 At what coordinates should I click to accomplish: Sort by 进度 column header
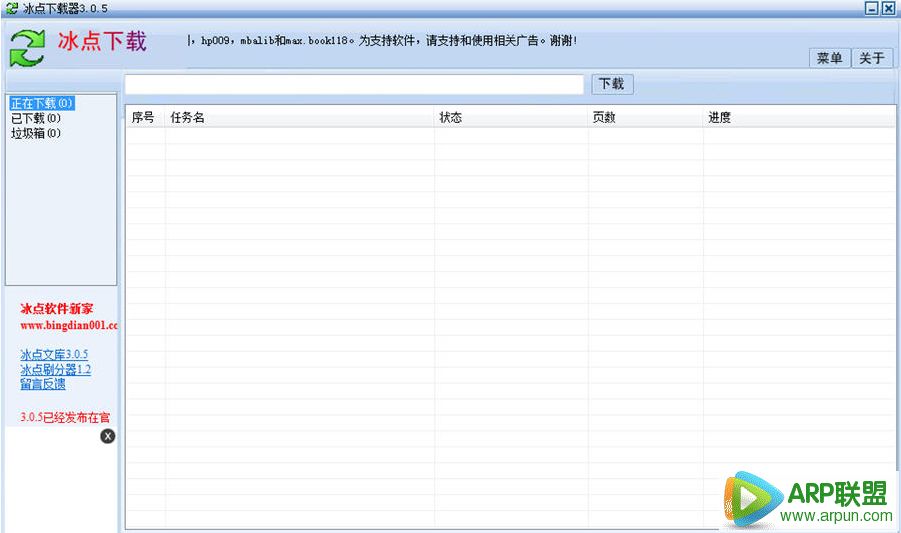click(x=799, y=117)
